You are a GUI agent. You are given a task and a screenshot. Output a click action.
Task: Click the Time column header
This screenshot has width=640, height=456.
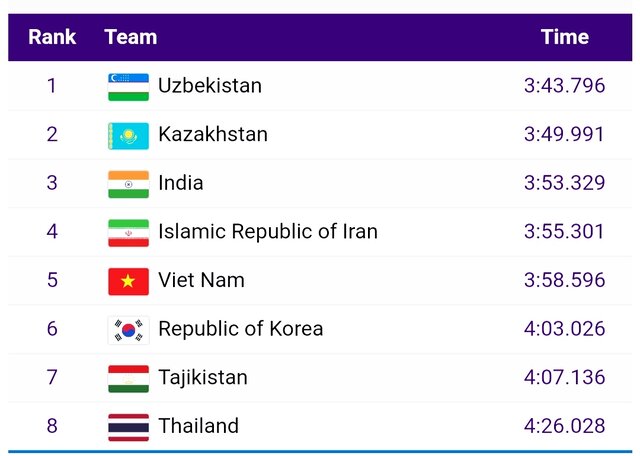564,37
